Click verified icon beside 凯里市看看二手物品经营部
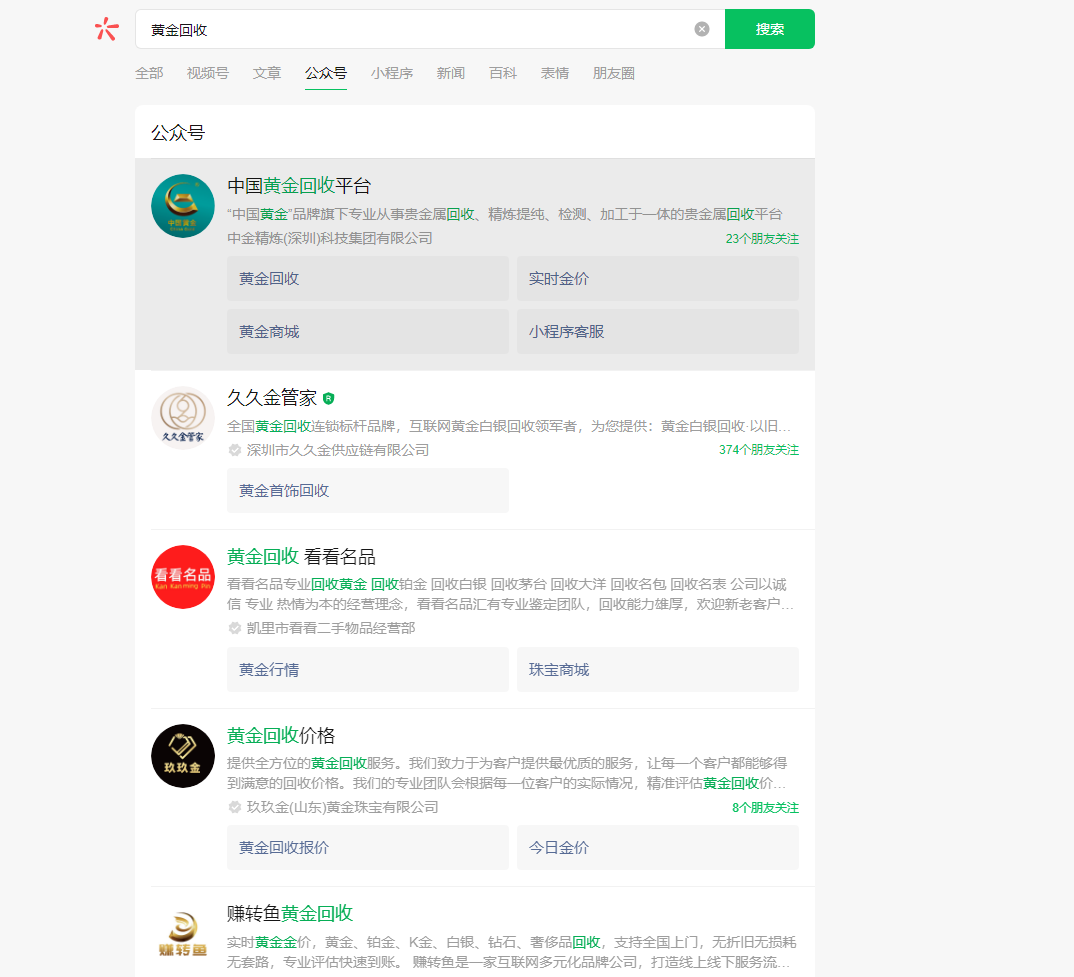The width and height of the screenshot is (1074, 977). click(x=234, y=628)
